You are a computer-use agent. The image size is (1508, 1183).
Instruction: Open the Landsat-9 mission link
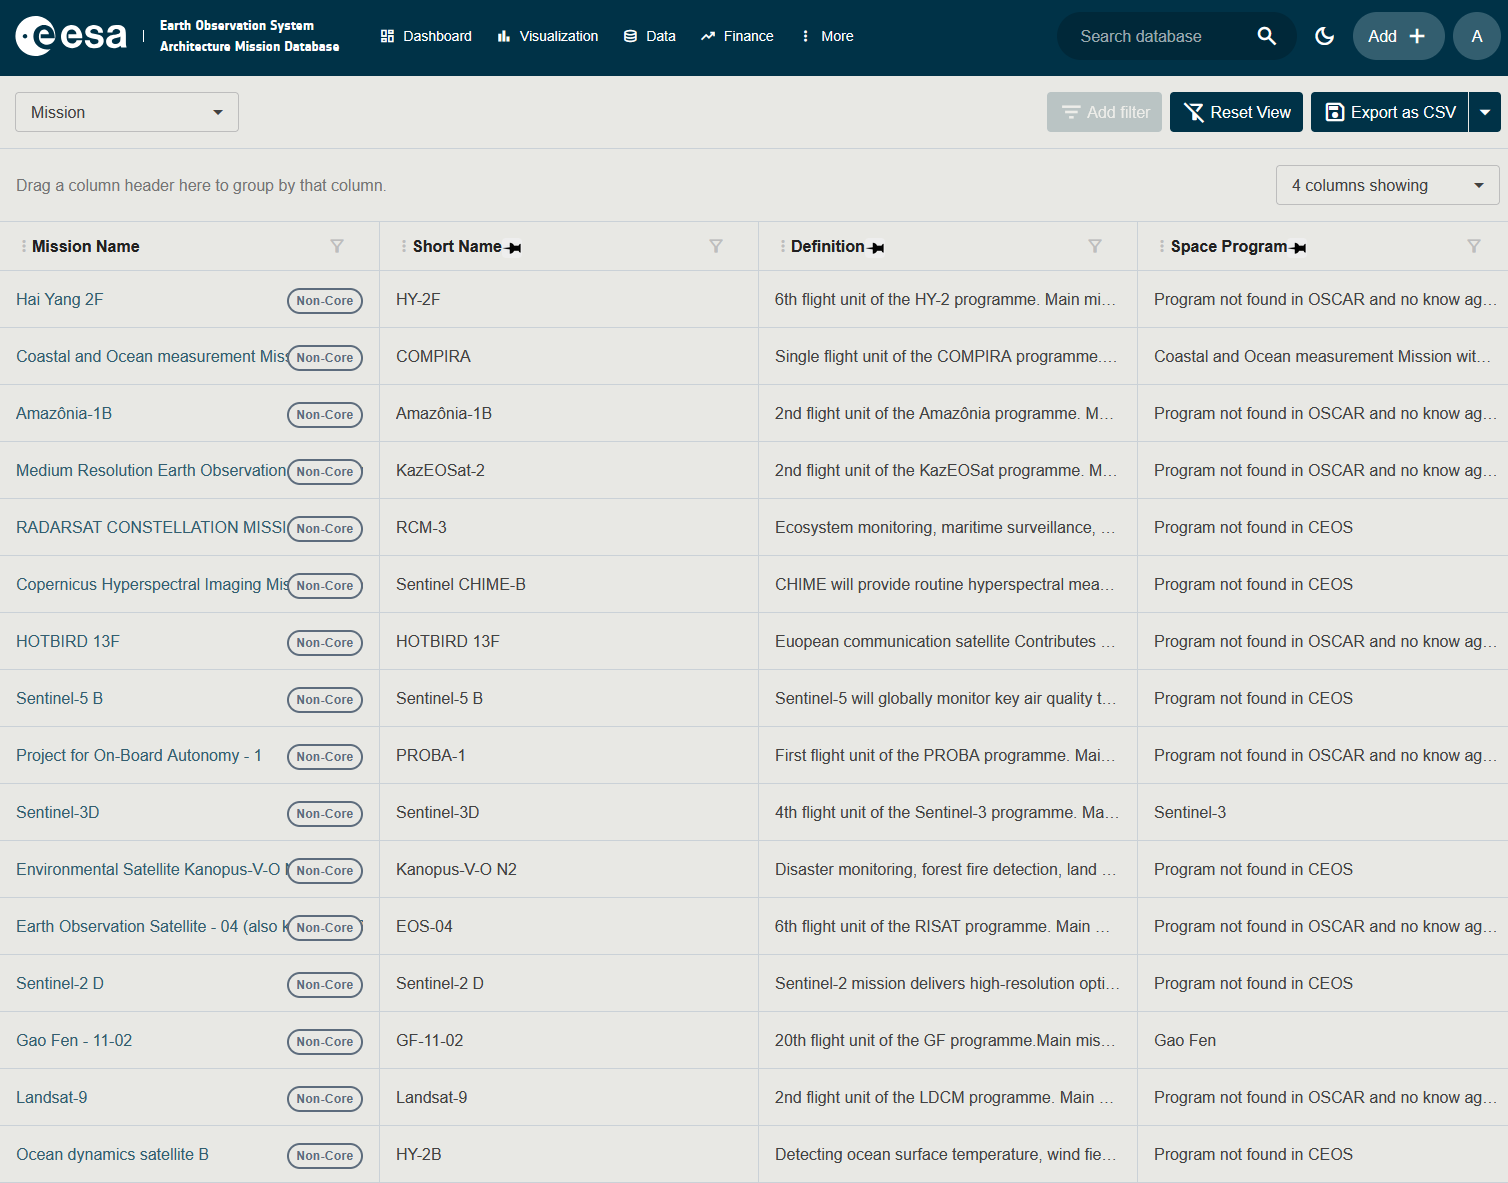pos(52,1097)
